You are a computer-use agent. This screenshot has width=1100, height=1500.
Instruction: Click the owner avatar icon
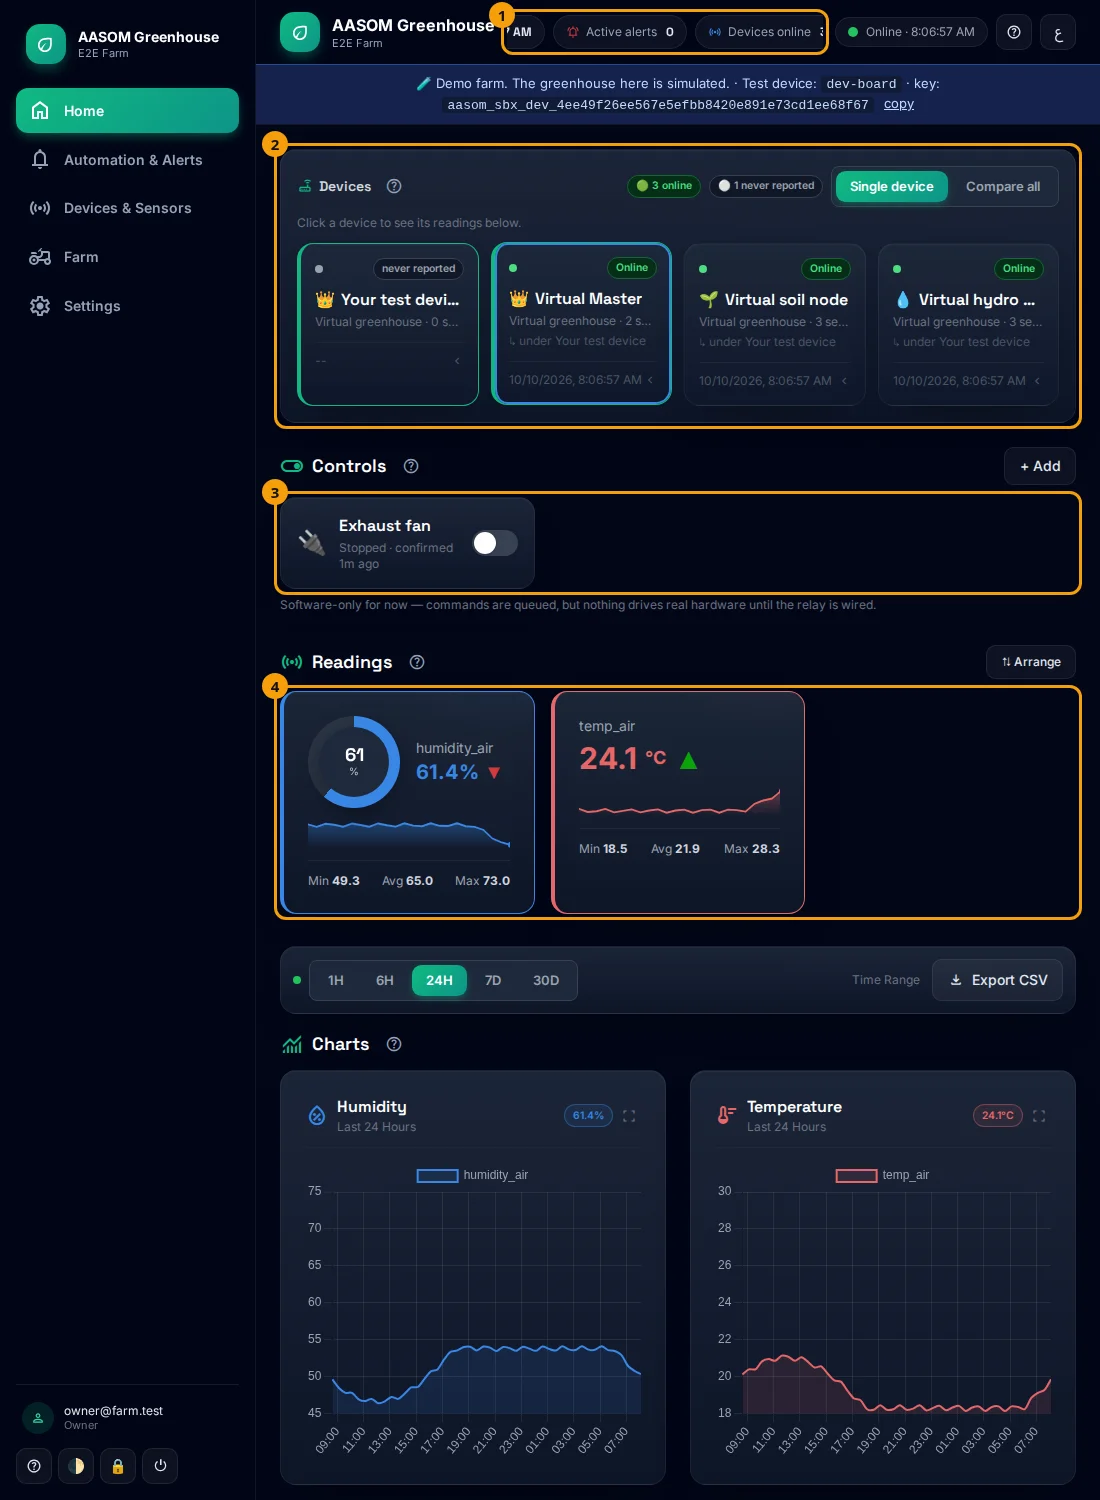click(38, 1418)
